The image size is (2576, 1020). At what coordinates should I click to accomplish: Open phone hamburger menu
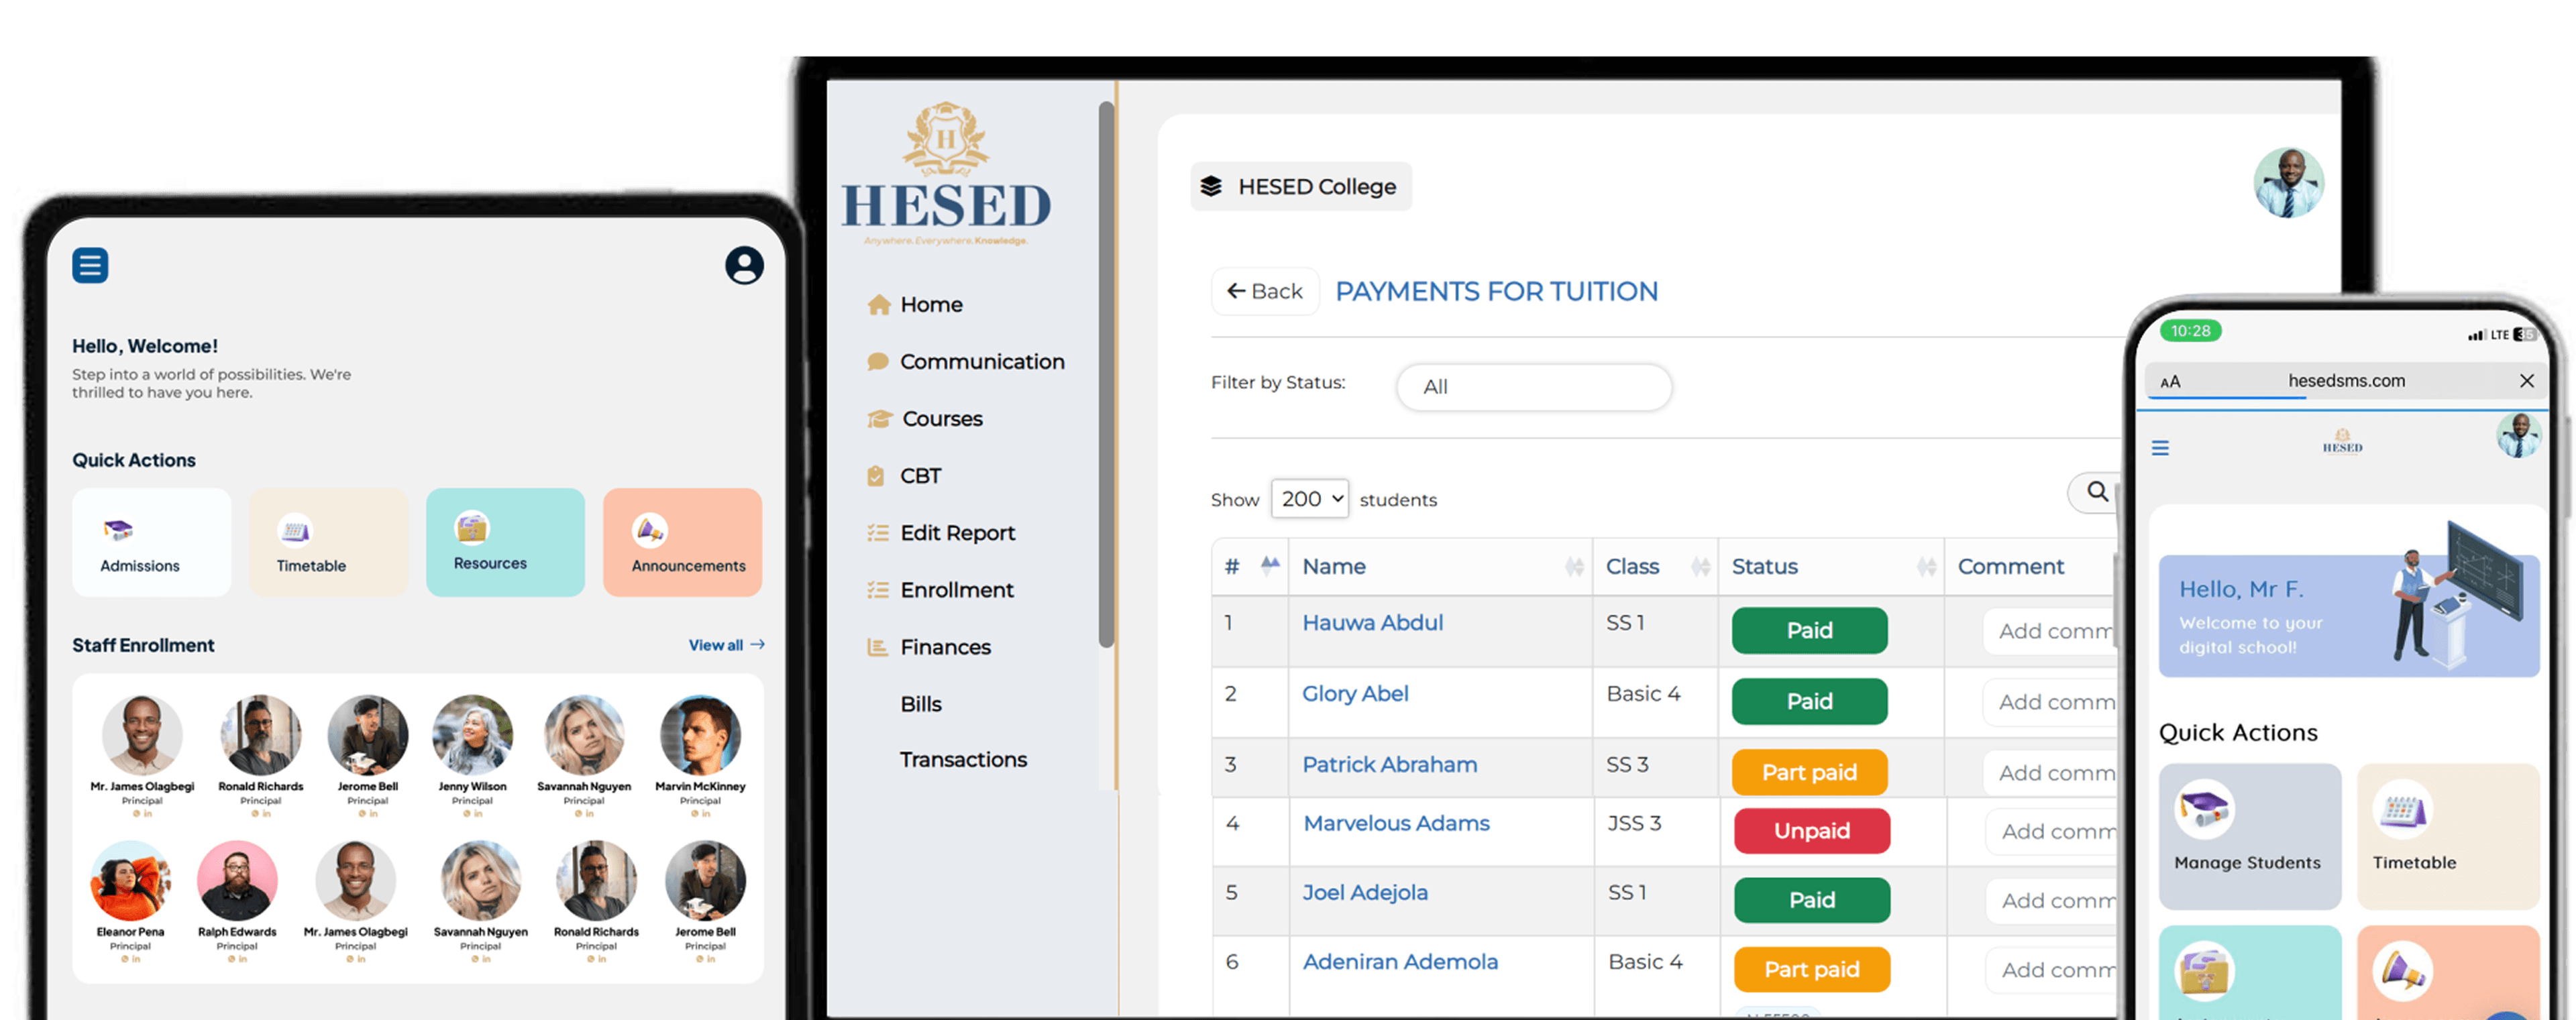coord(2160,447)
